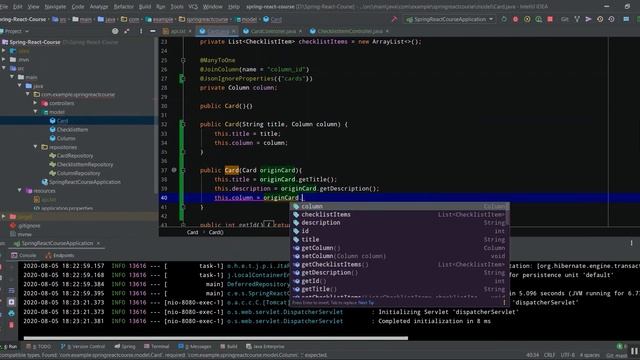Image resolution: width=640 pixels, height=360 pixels.
Task: Click scroll-to-end icon in Run panel
Action: (11, 302)
